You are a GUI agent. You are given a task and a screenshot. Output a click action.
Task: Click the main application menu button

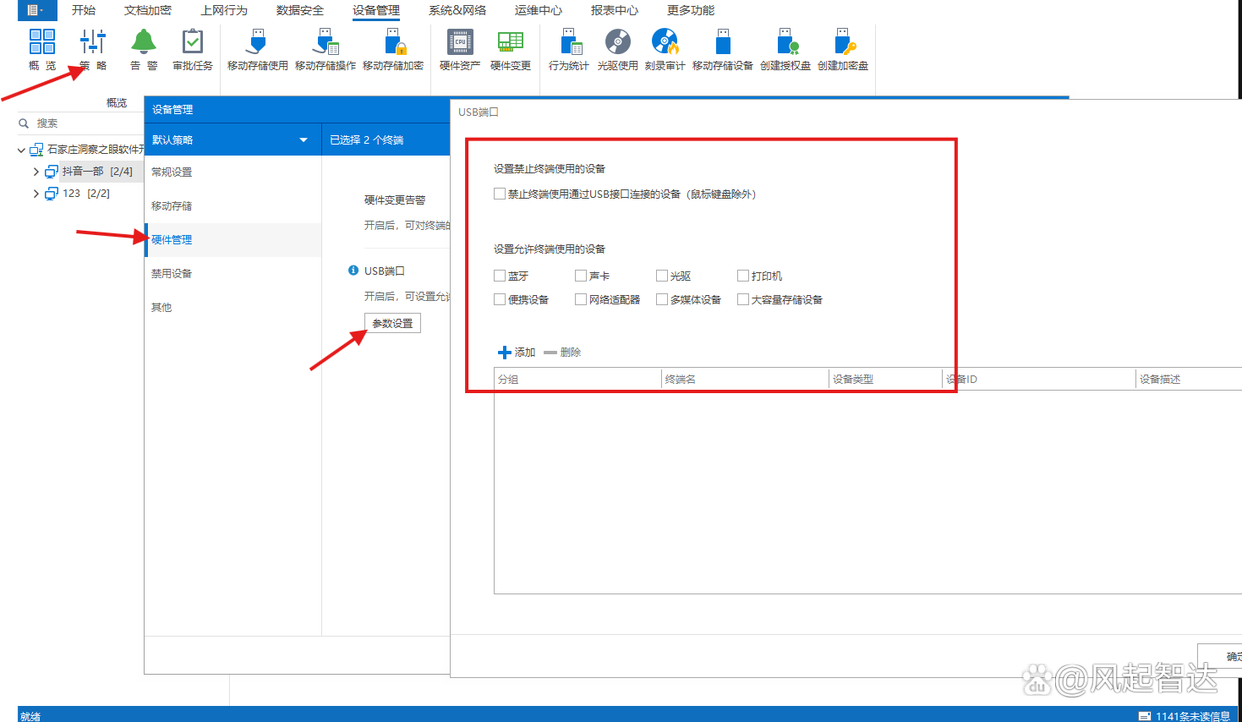[x=36, y=10]
